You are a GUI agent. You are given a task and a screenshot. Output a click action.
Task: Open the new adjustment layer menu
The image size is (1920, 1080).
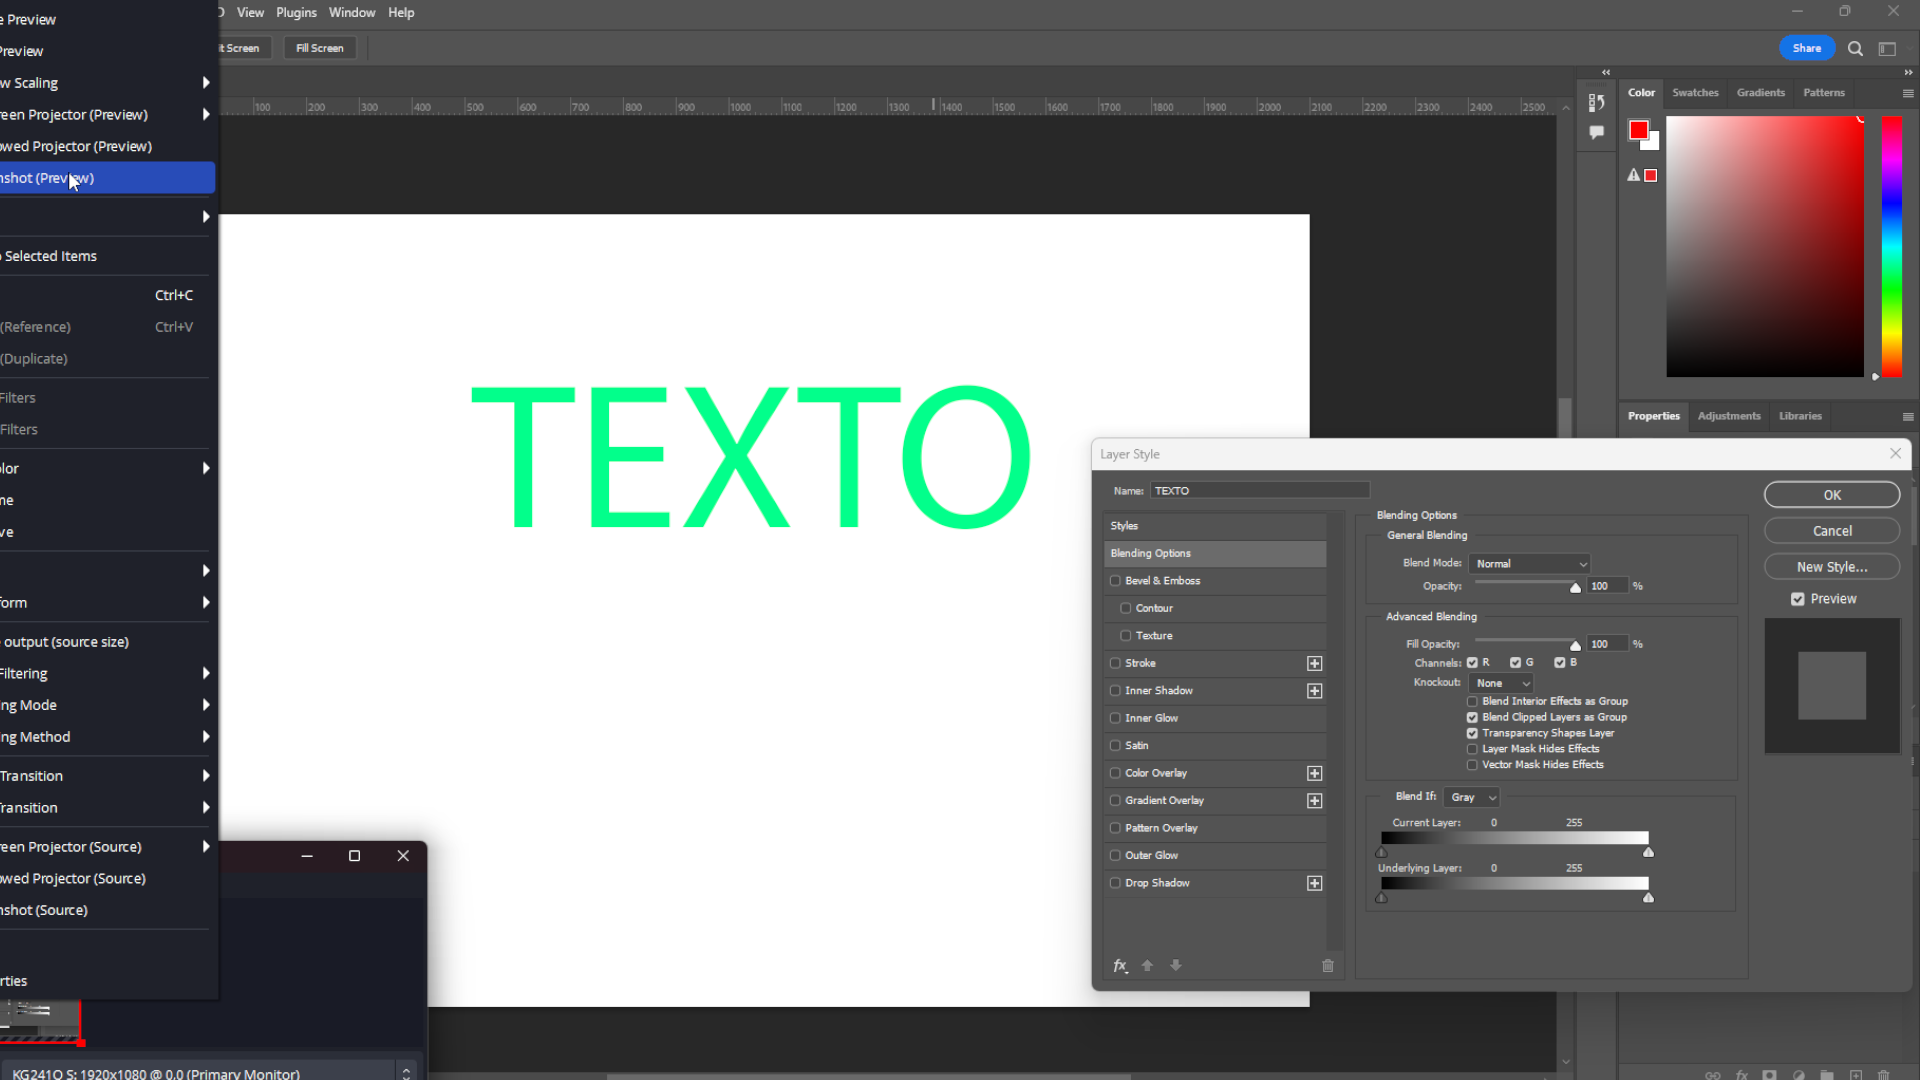click(x=1799, y=1075)
